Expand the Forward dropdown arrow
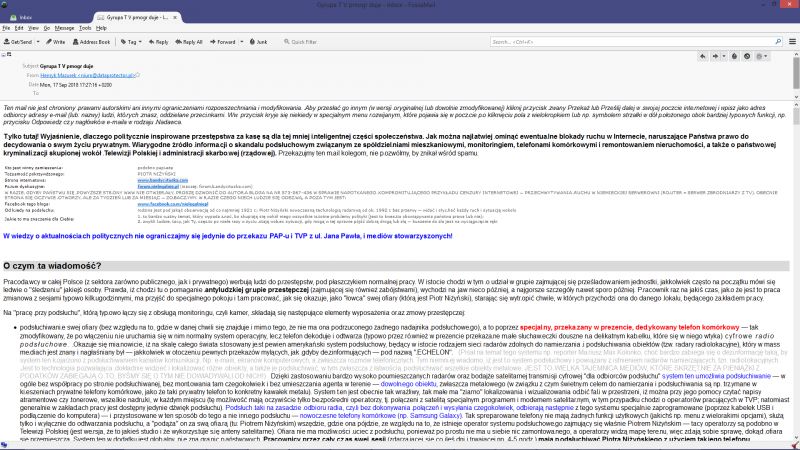The width and height of the screenshot is (800, 450). tap(242, 42)
